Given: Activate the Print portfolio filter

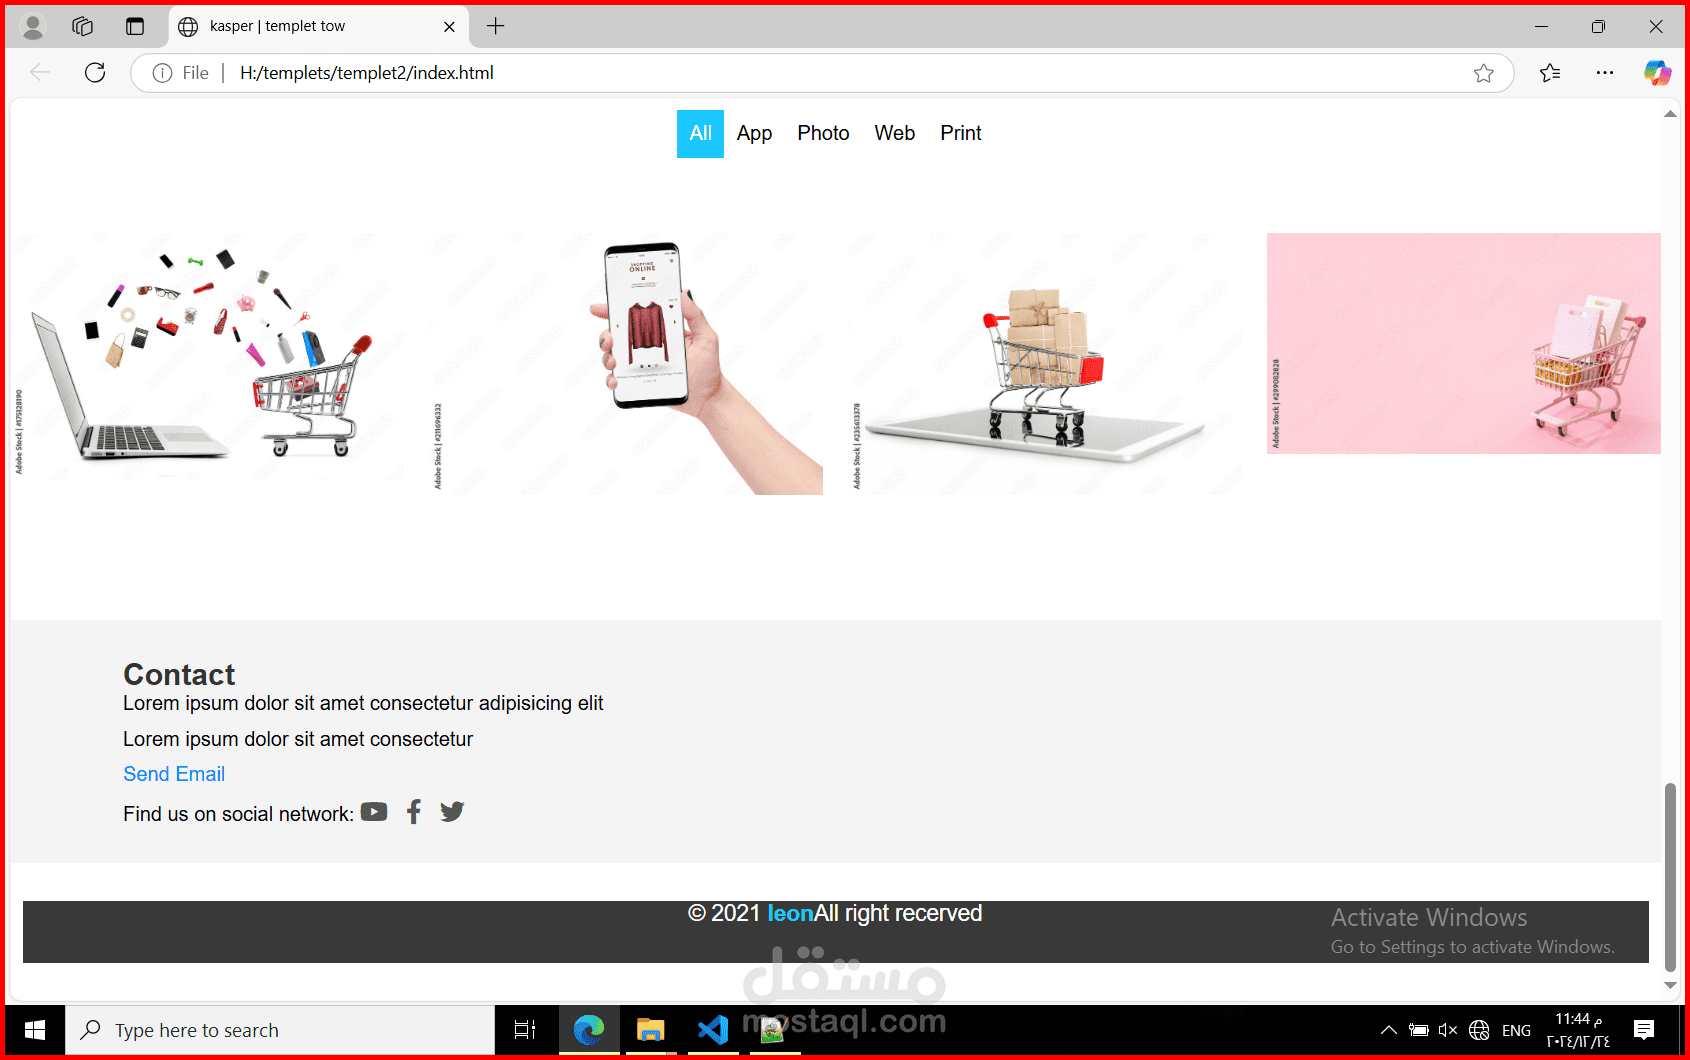Looking at the screenshot, I should coord(960,133).
